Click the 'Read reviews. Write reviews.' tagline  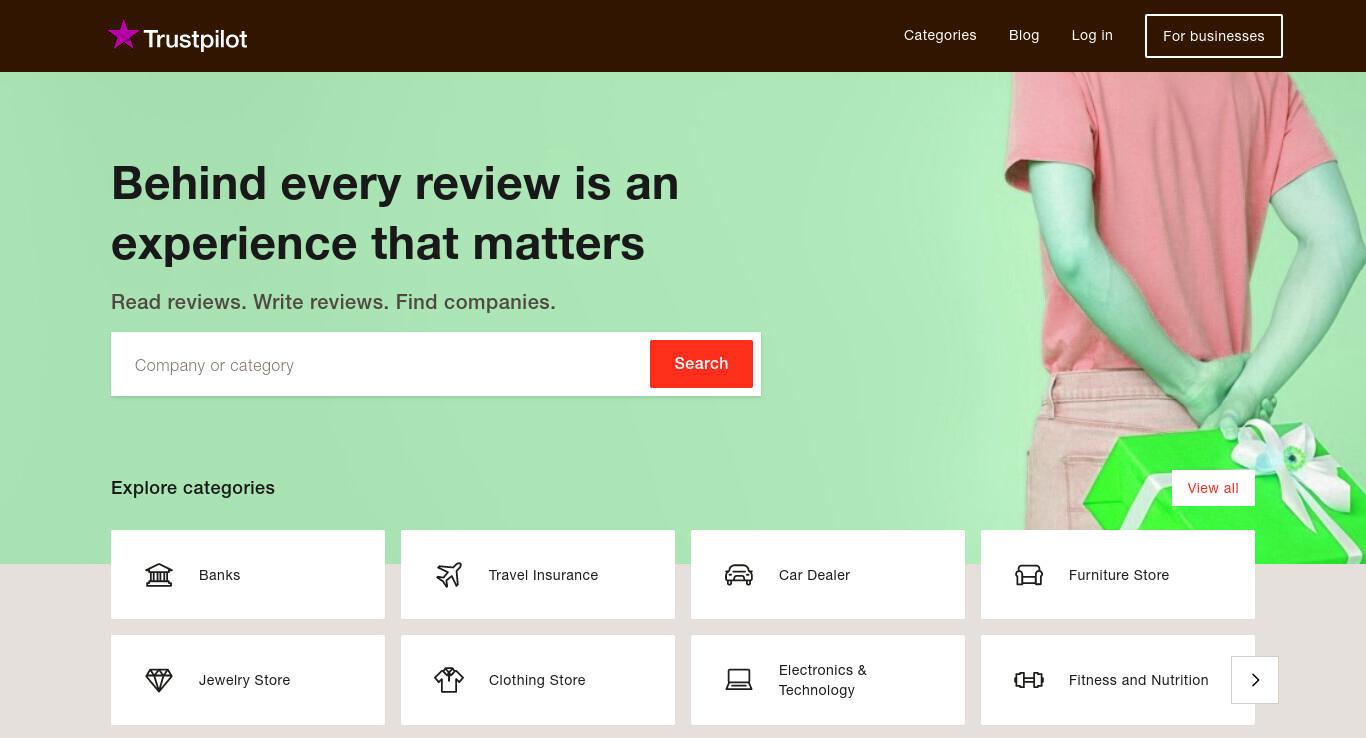[333, 302]
